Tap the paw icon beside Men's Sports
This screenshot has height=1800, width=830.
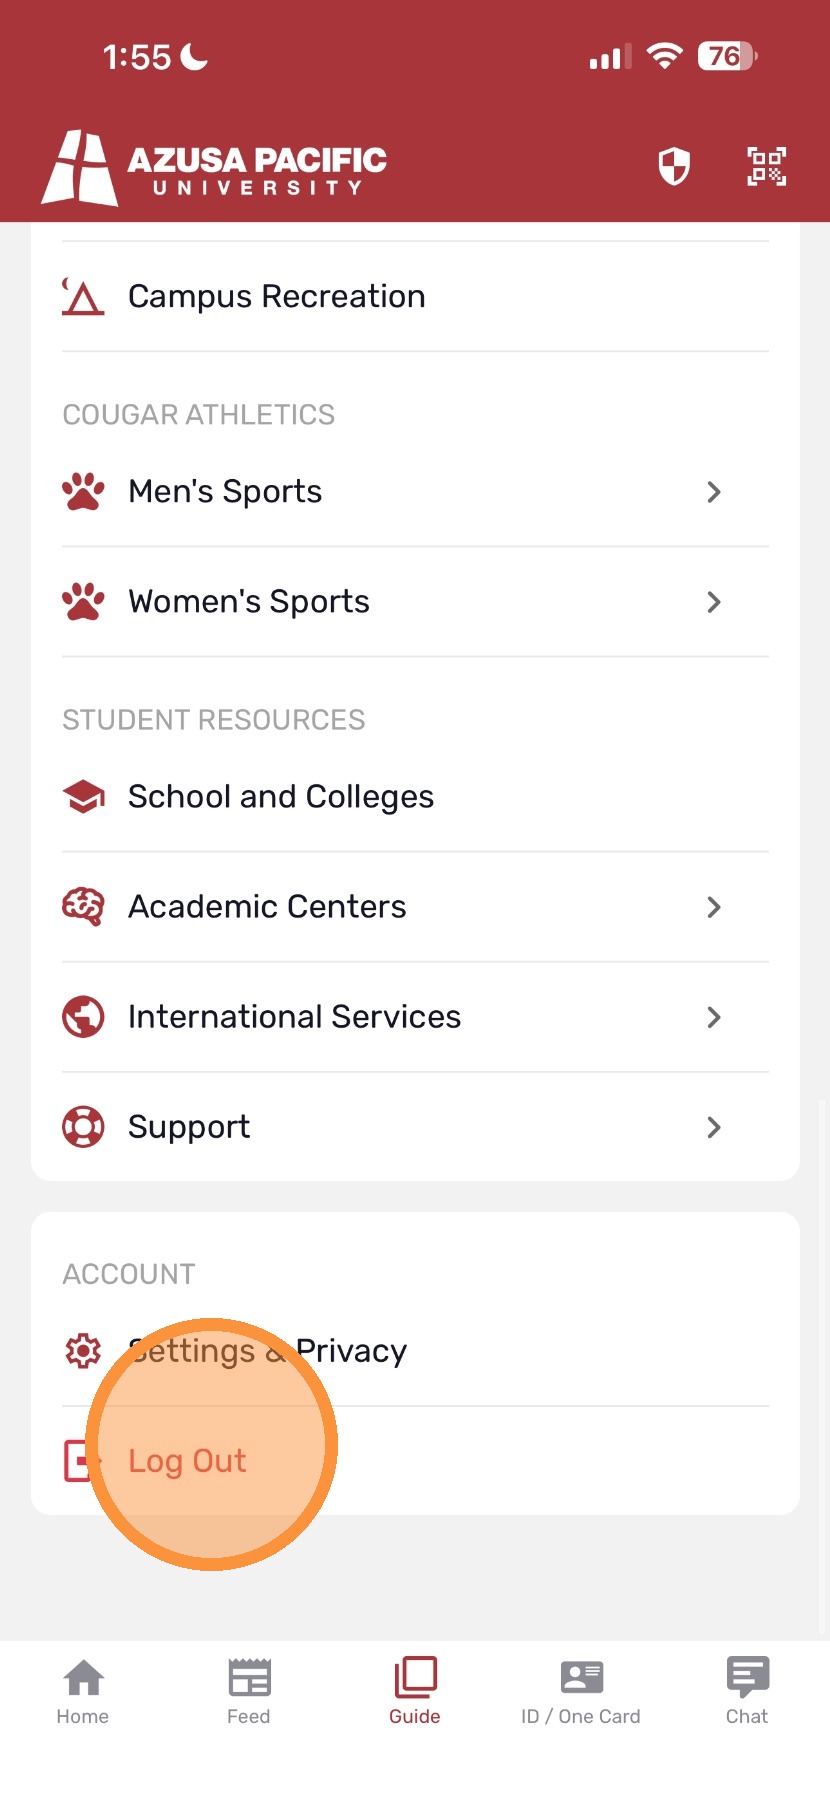(x=83, y=492)
